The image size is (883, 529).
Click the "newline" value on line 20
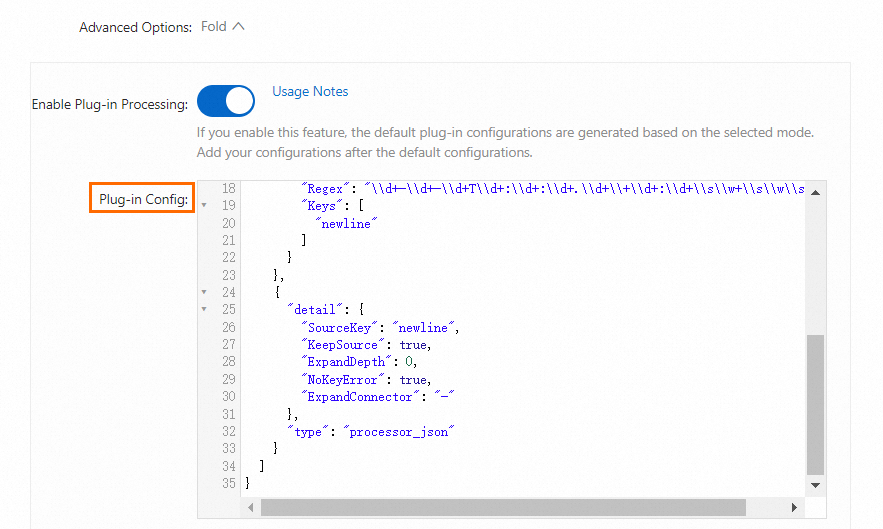(x=346, y=224)
